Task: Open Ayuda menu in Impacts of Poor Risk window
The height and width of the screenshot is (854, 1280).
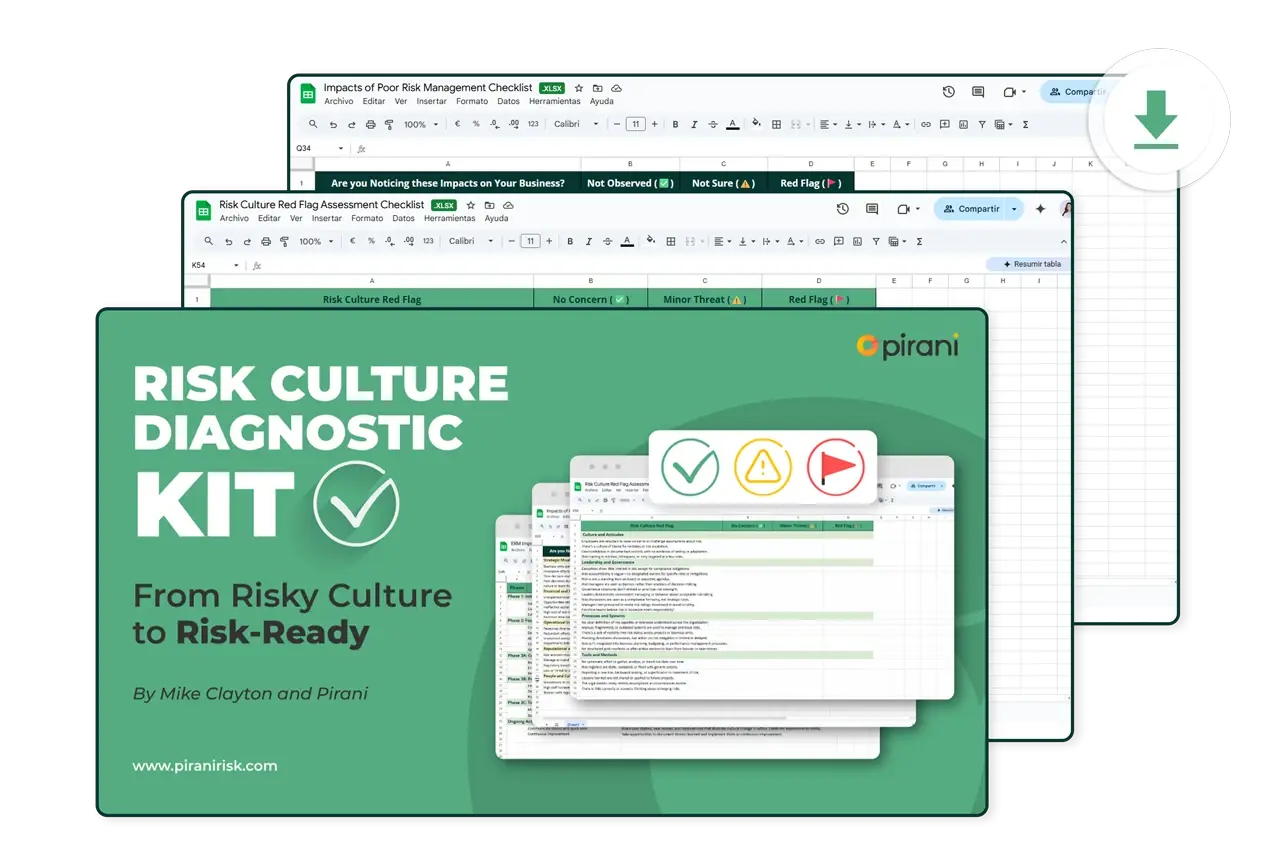Action: coord(602,101)
